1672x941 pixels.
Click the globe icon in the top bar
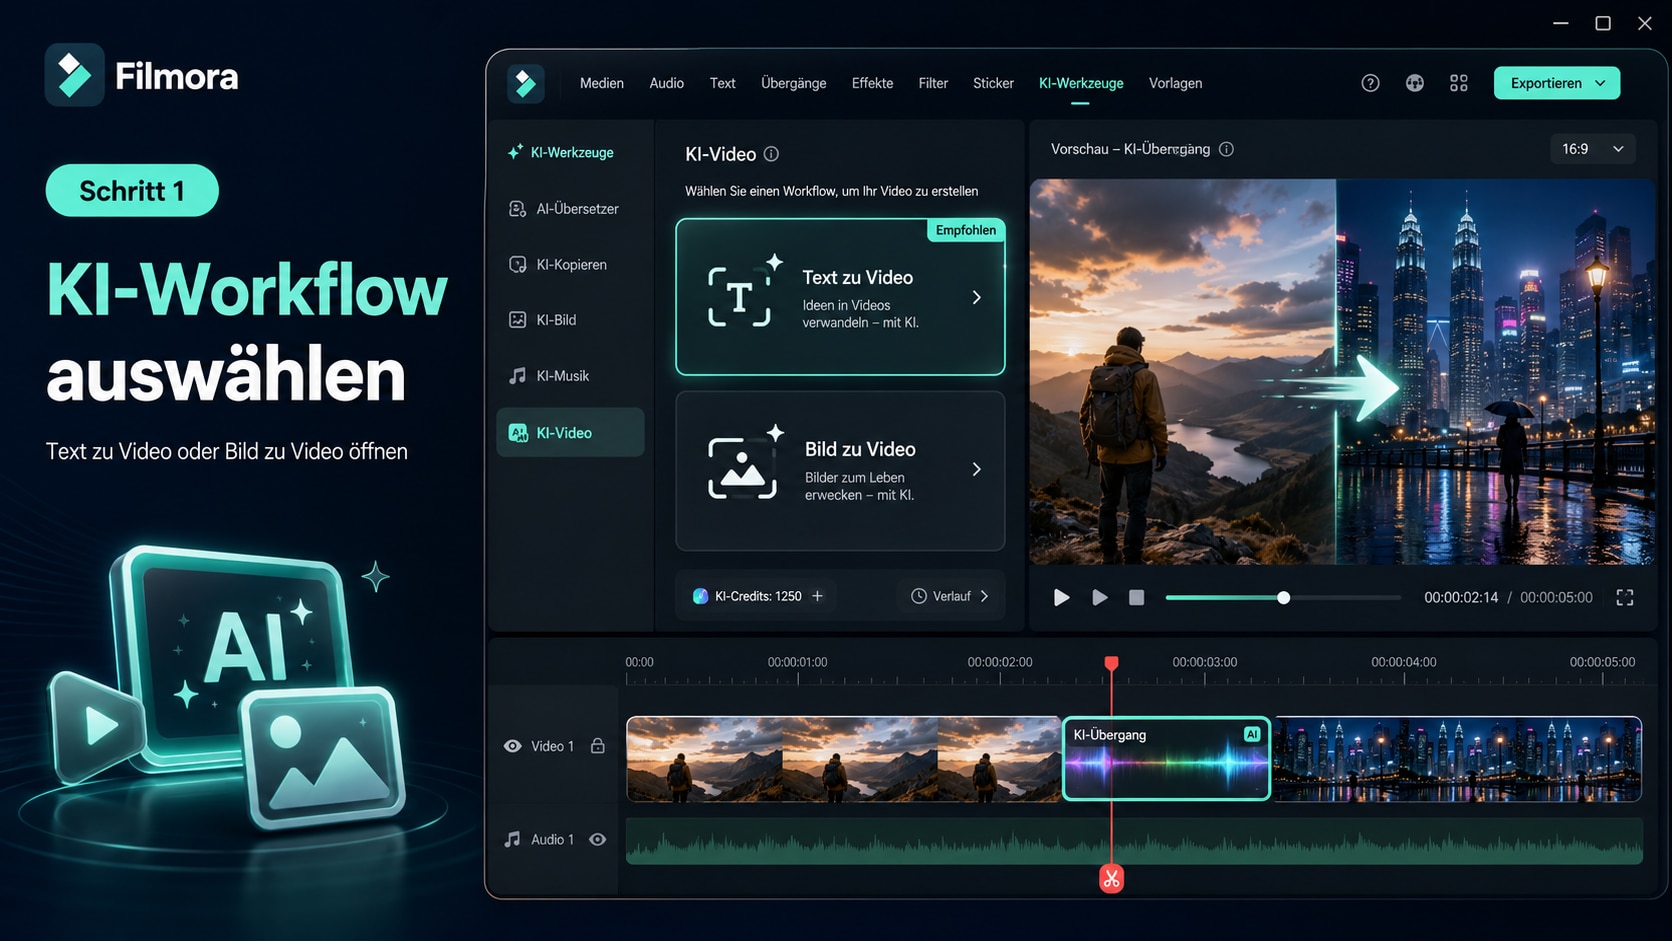coord(1414,83)
